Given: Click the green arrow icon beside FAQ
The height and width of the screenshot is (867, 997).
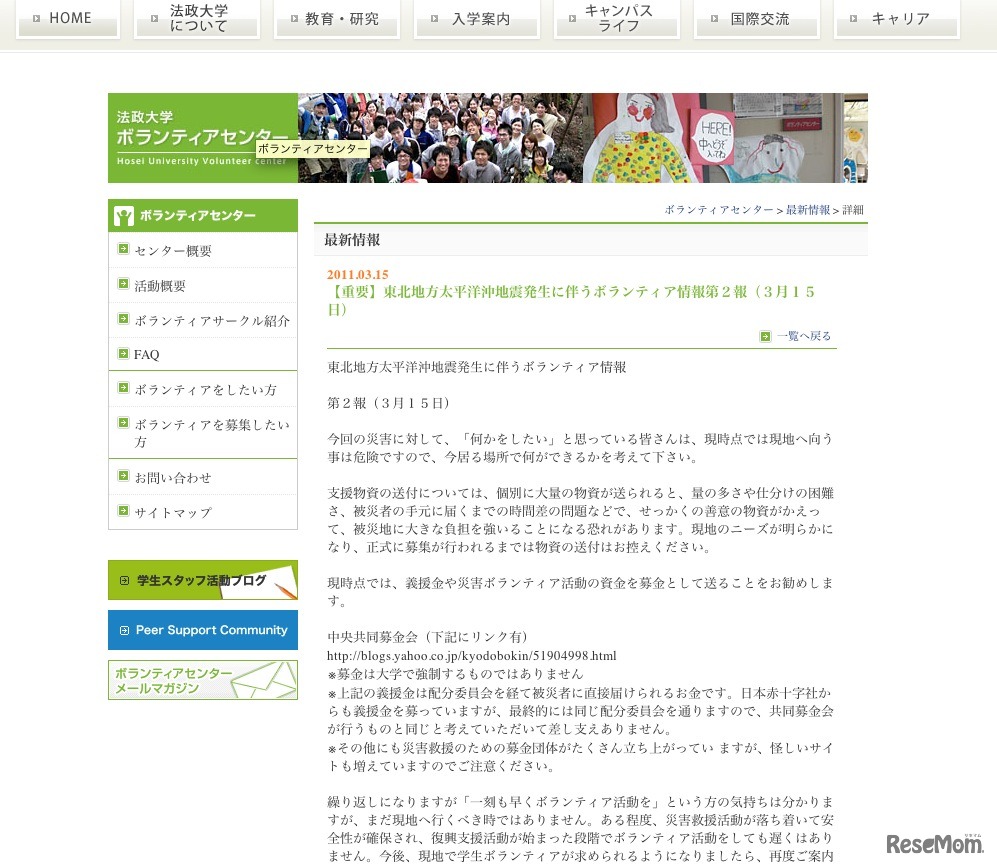Looking at the screenshot, I should [x=123, y=353].
